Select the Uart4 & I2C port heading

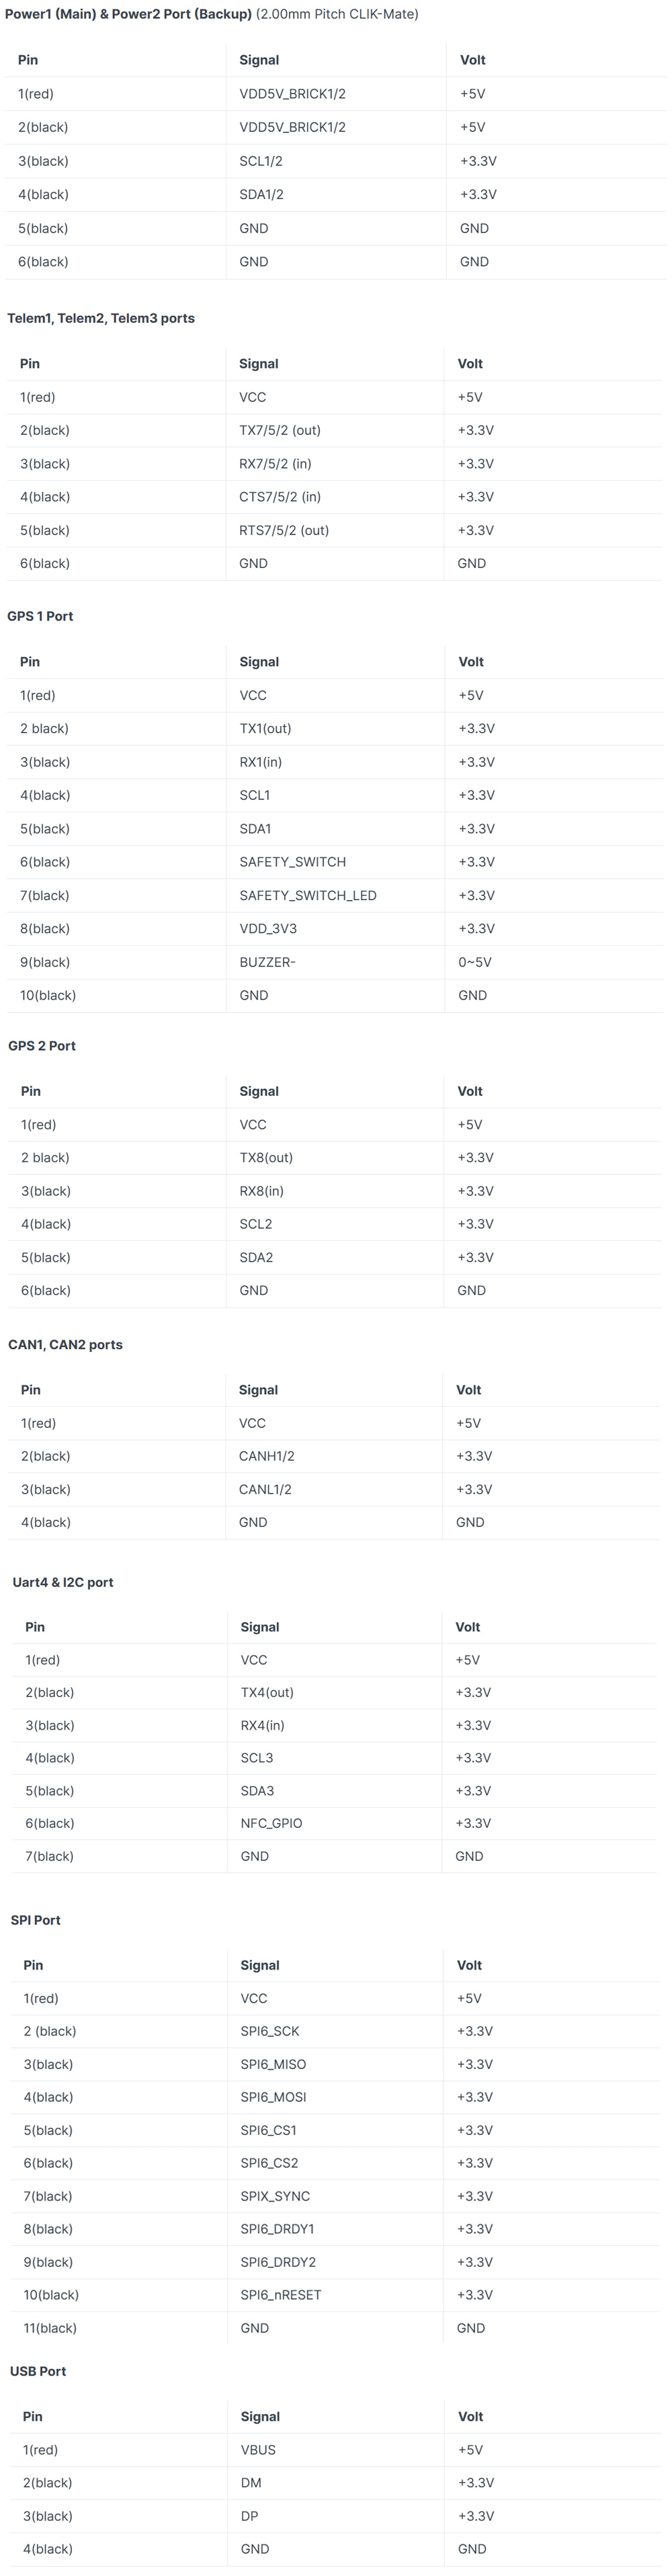point(62,1582)
